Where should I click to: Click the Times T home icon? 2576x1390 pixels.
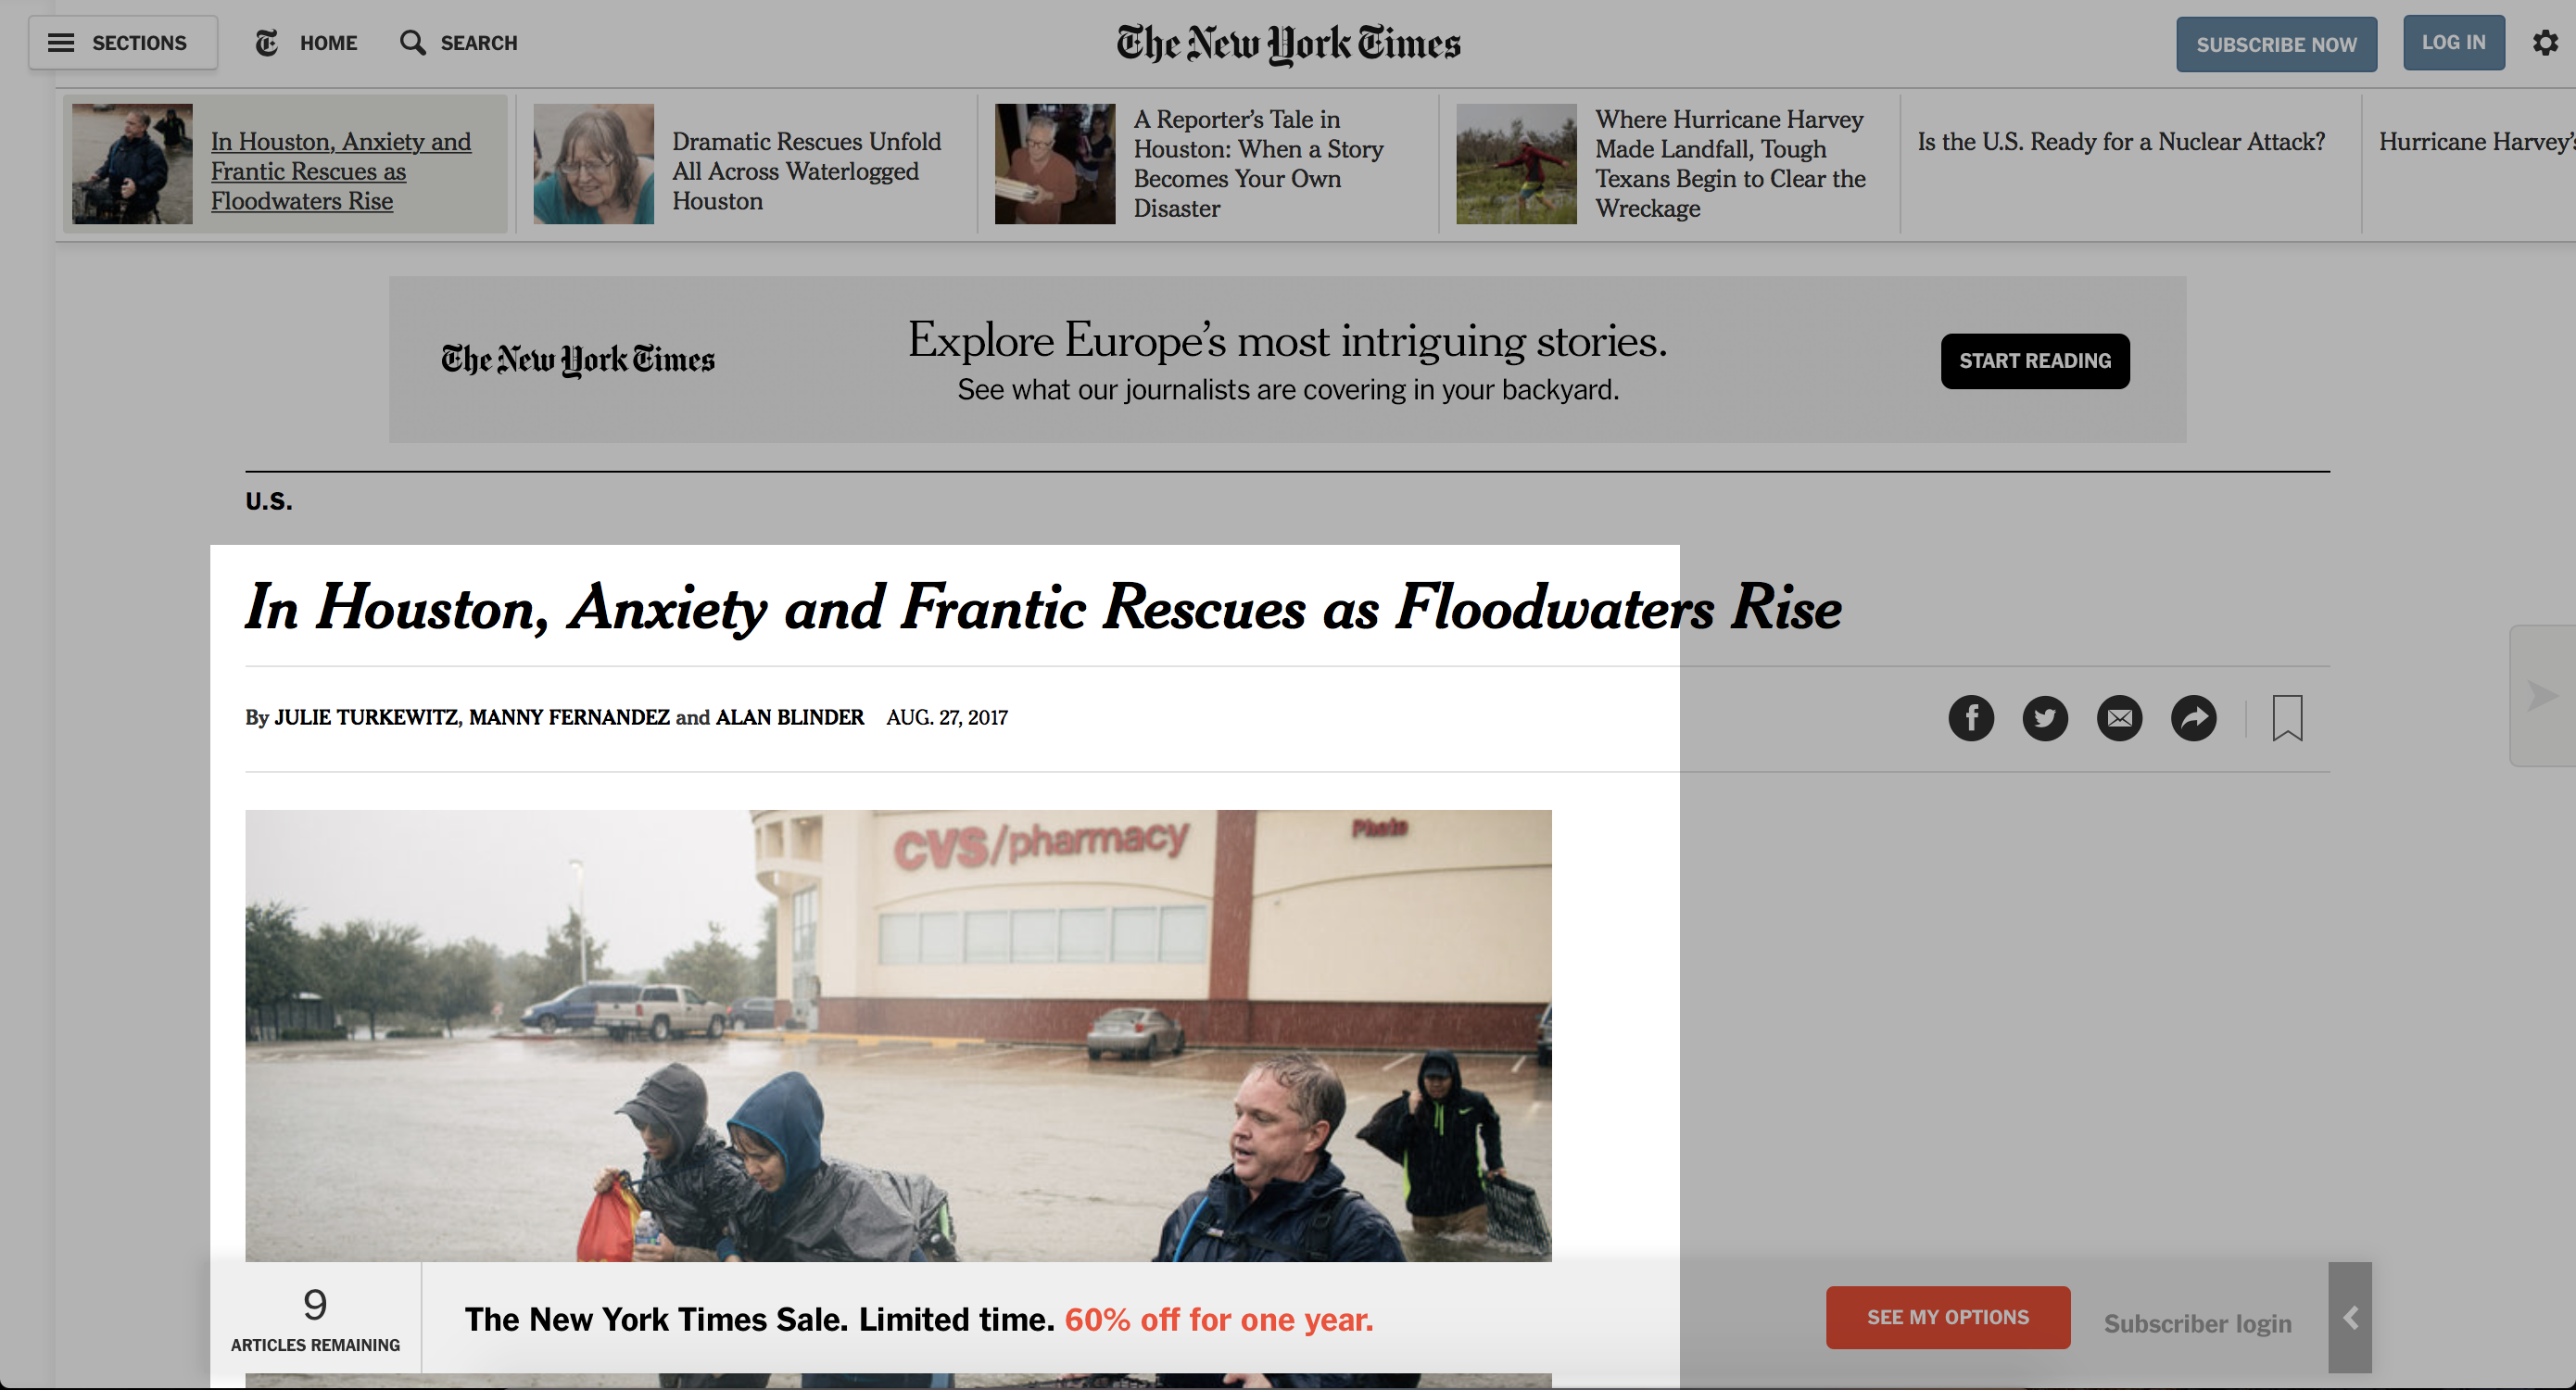click(x=267, y=43)
